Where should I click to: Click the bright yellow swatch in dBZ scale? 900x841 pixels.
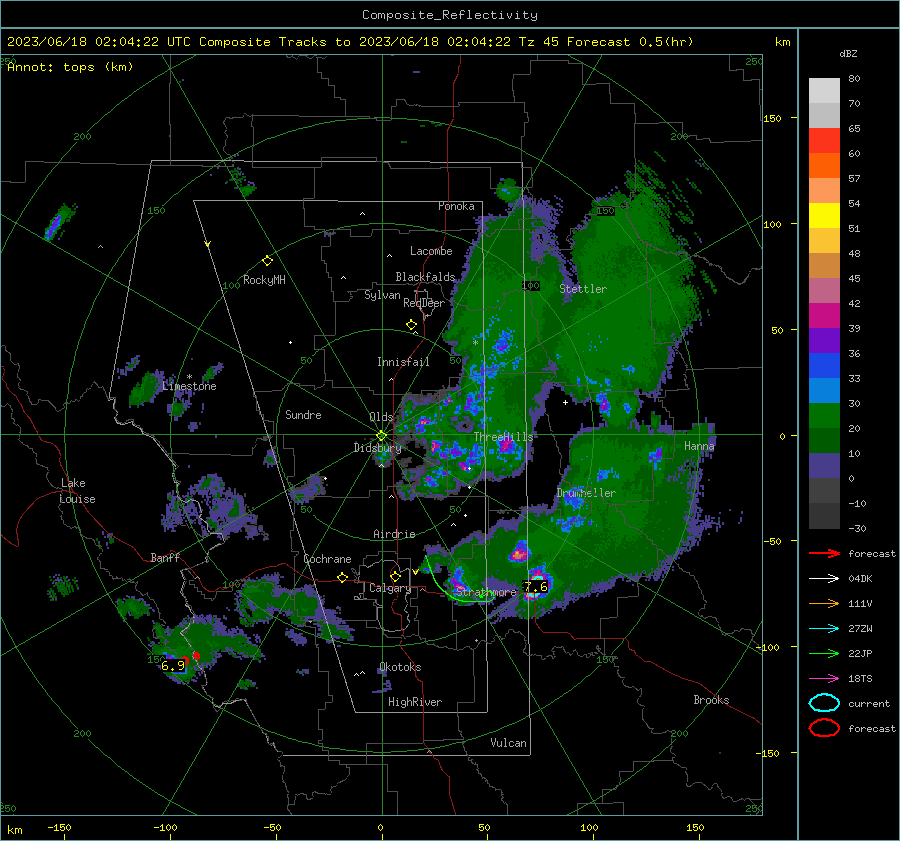click(x=824, y=216)
